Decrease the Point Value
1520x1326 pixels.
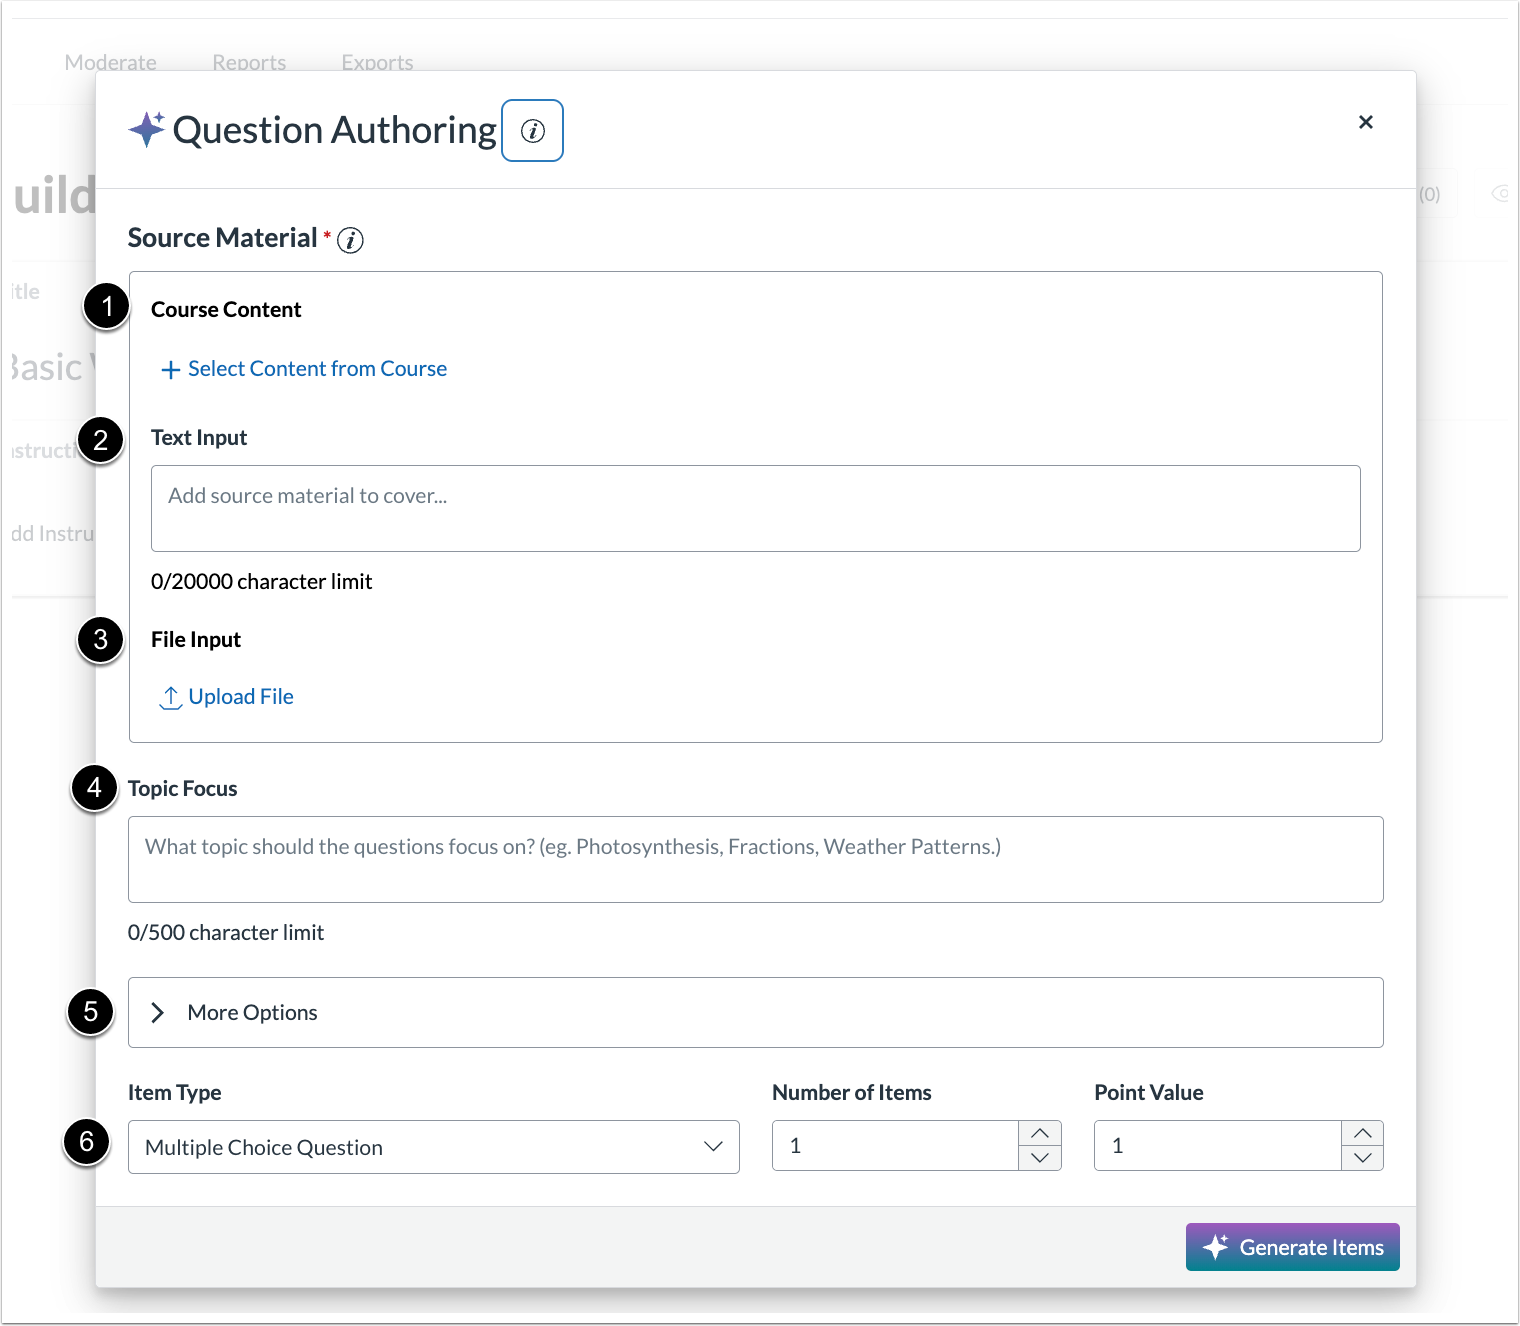(1362, 1158)
